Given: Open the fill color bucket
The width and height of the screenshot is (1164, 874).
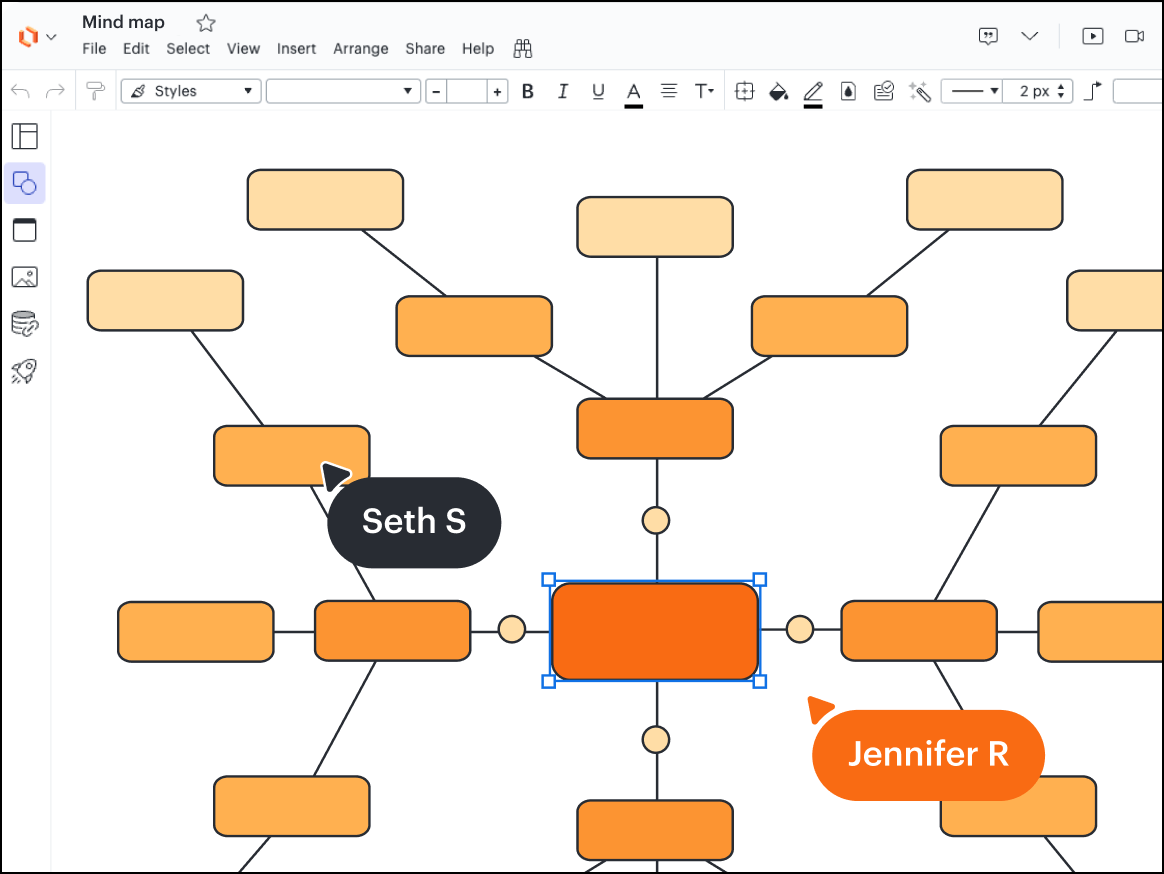Looking at the screenshot, I should coord(778,91).
